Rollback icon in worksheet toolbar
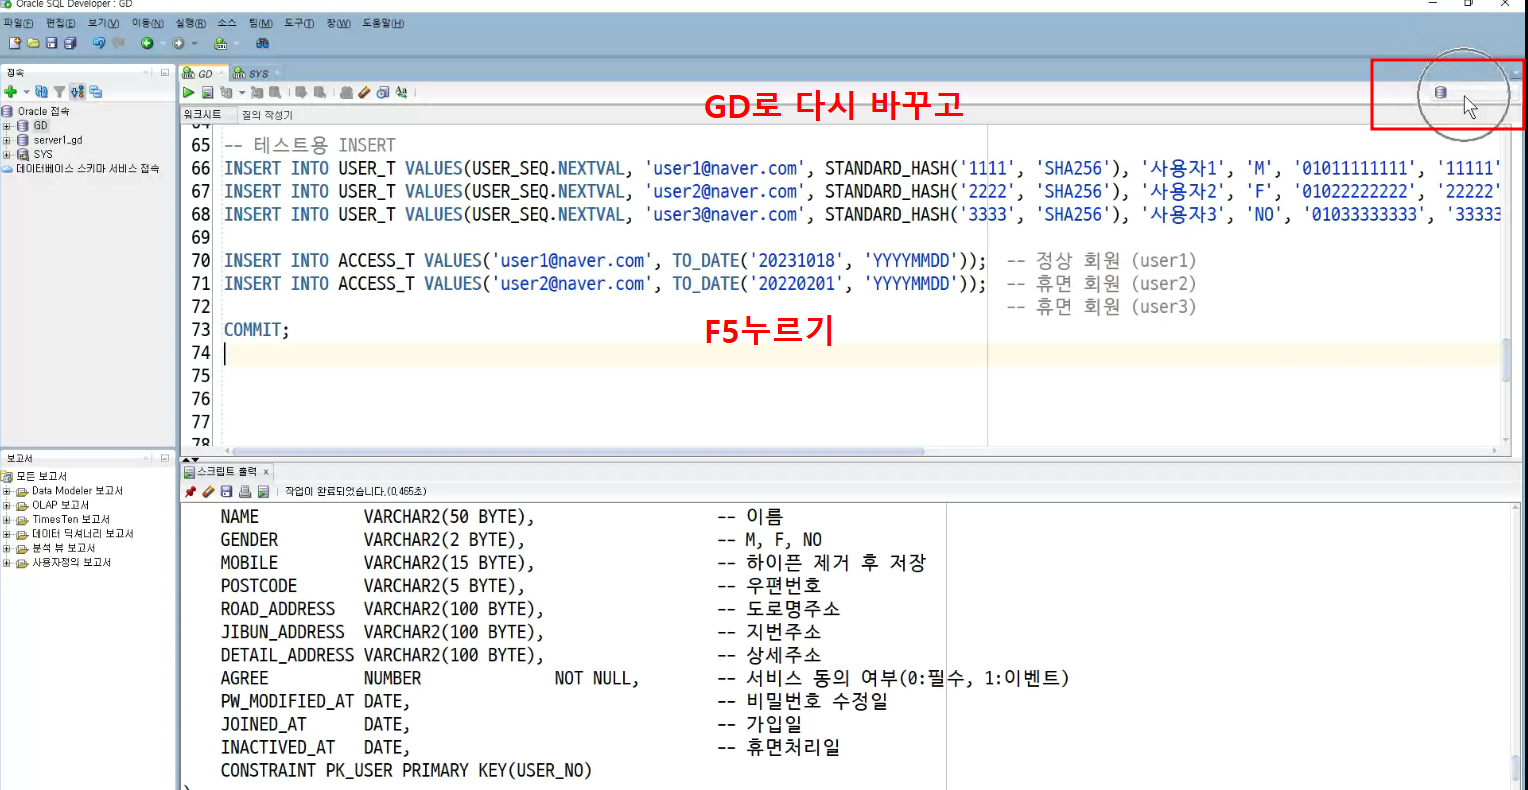Screen dimensions: 1528x790 pos(320,92)
